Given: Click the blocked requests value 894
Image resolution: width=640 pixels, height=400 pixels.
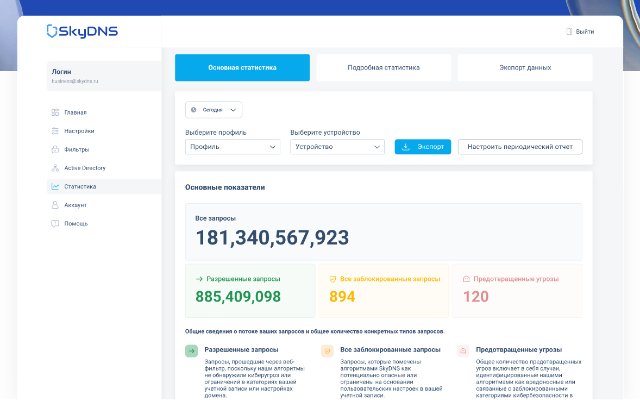Looking at the screenshot, I should 342,296.
